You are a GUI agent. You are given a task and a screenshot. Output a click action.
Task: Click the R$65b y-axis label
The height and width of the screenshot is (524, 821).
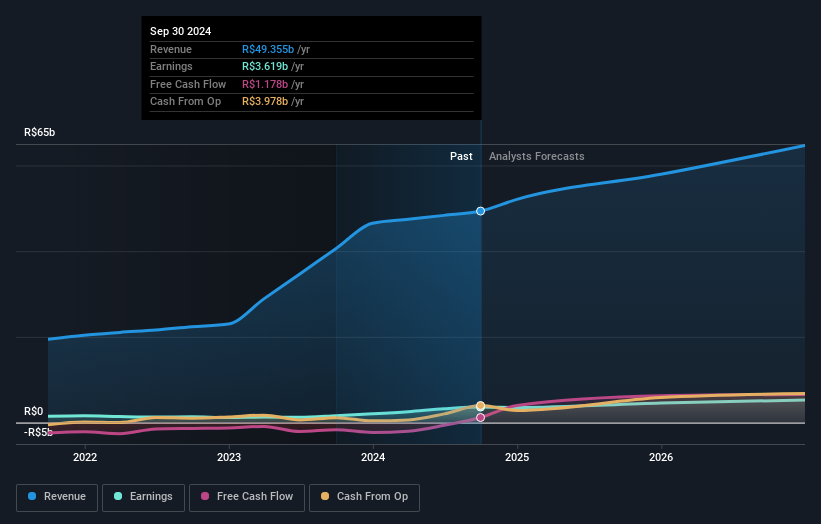click(x=39, y=132)
